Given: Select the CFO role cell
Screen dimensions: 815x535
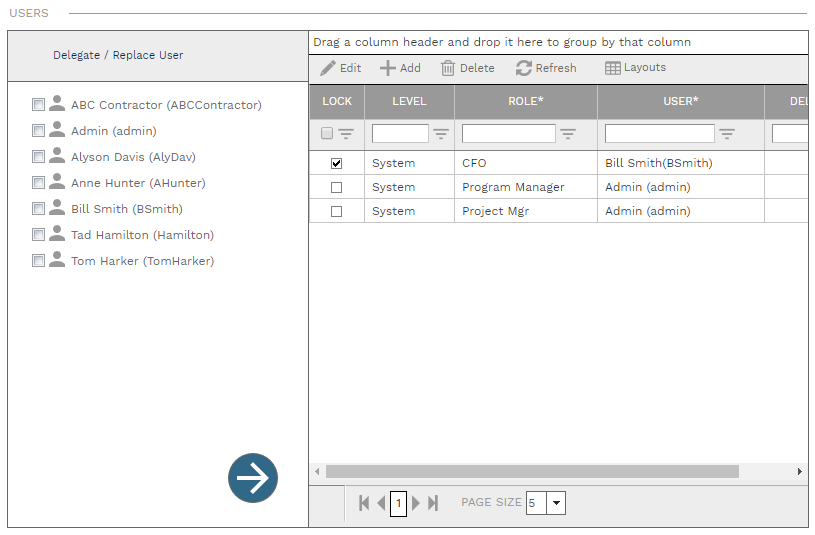Looking at the screenshot, I should click(525, 163).
